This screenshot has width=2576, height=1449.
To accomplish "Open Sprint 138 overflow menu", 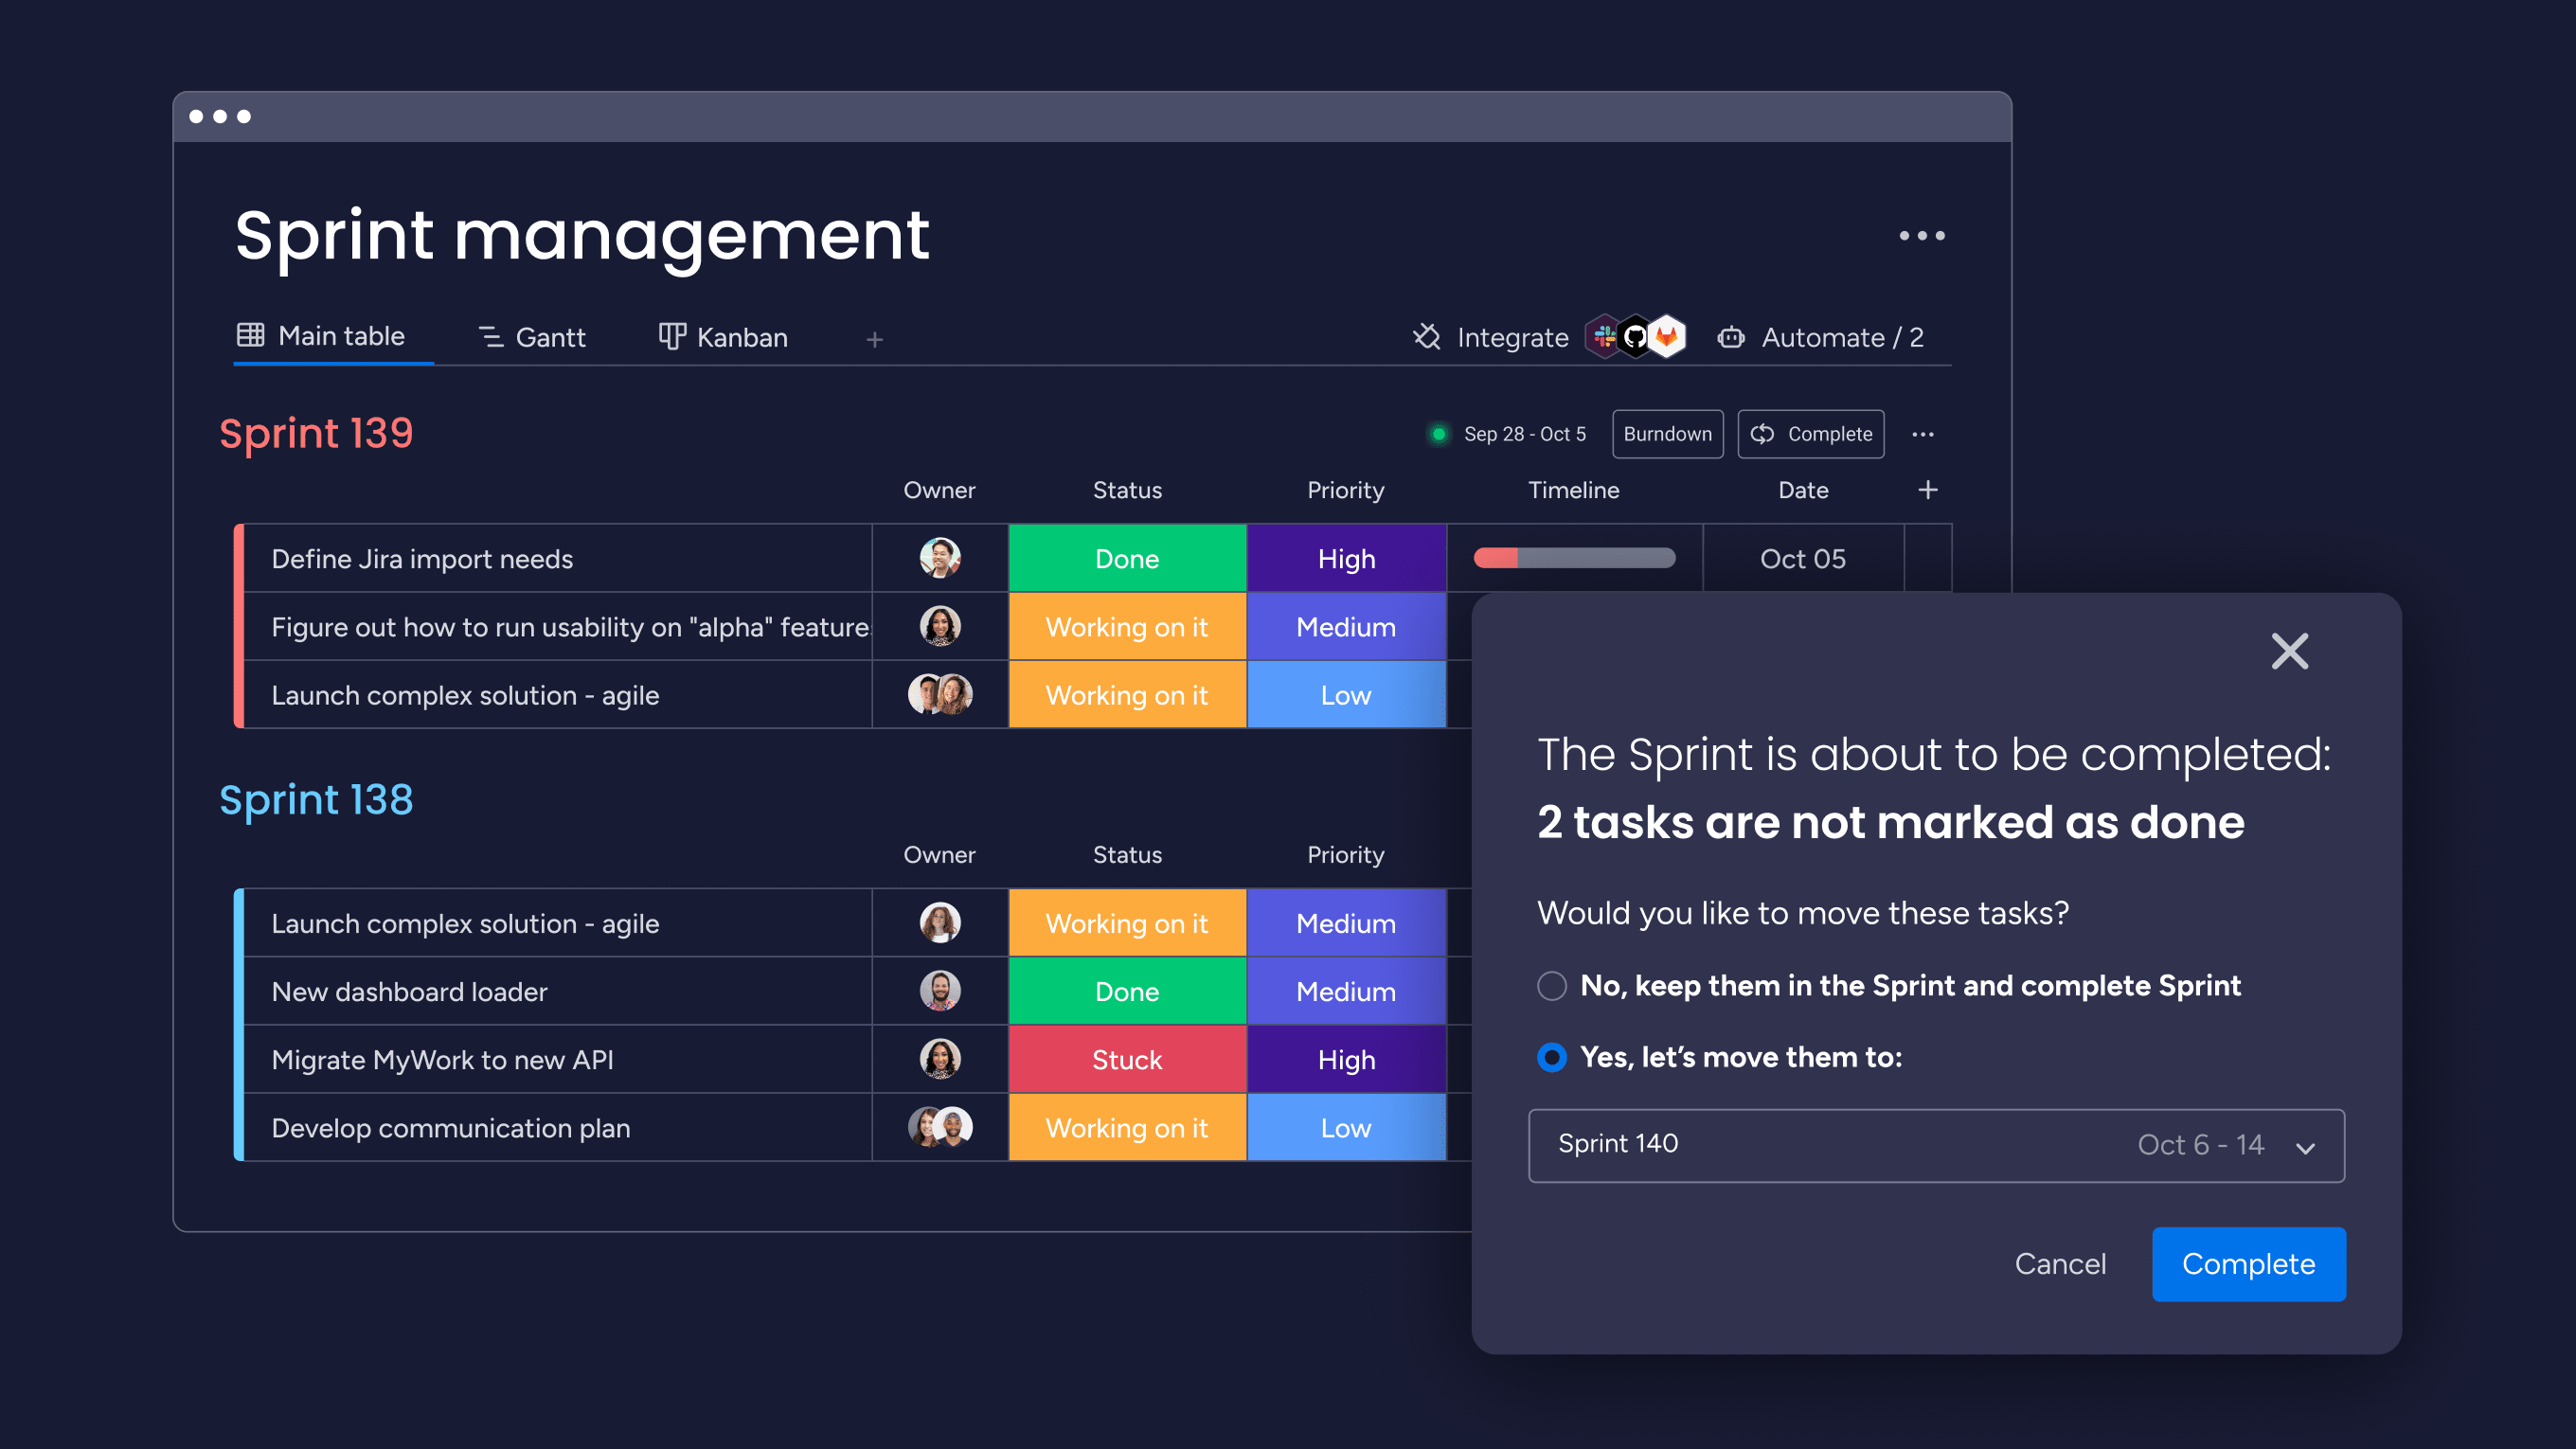I will (1928, 799).
